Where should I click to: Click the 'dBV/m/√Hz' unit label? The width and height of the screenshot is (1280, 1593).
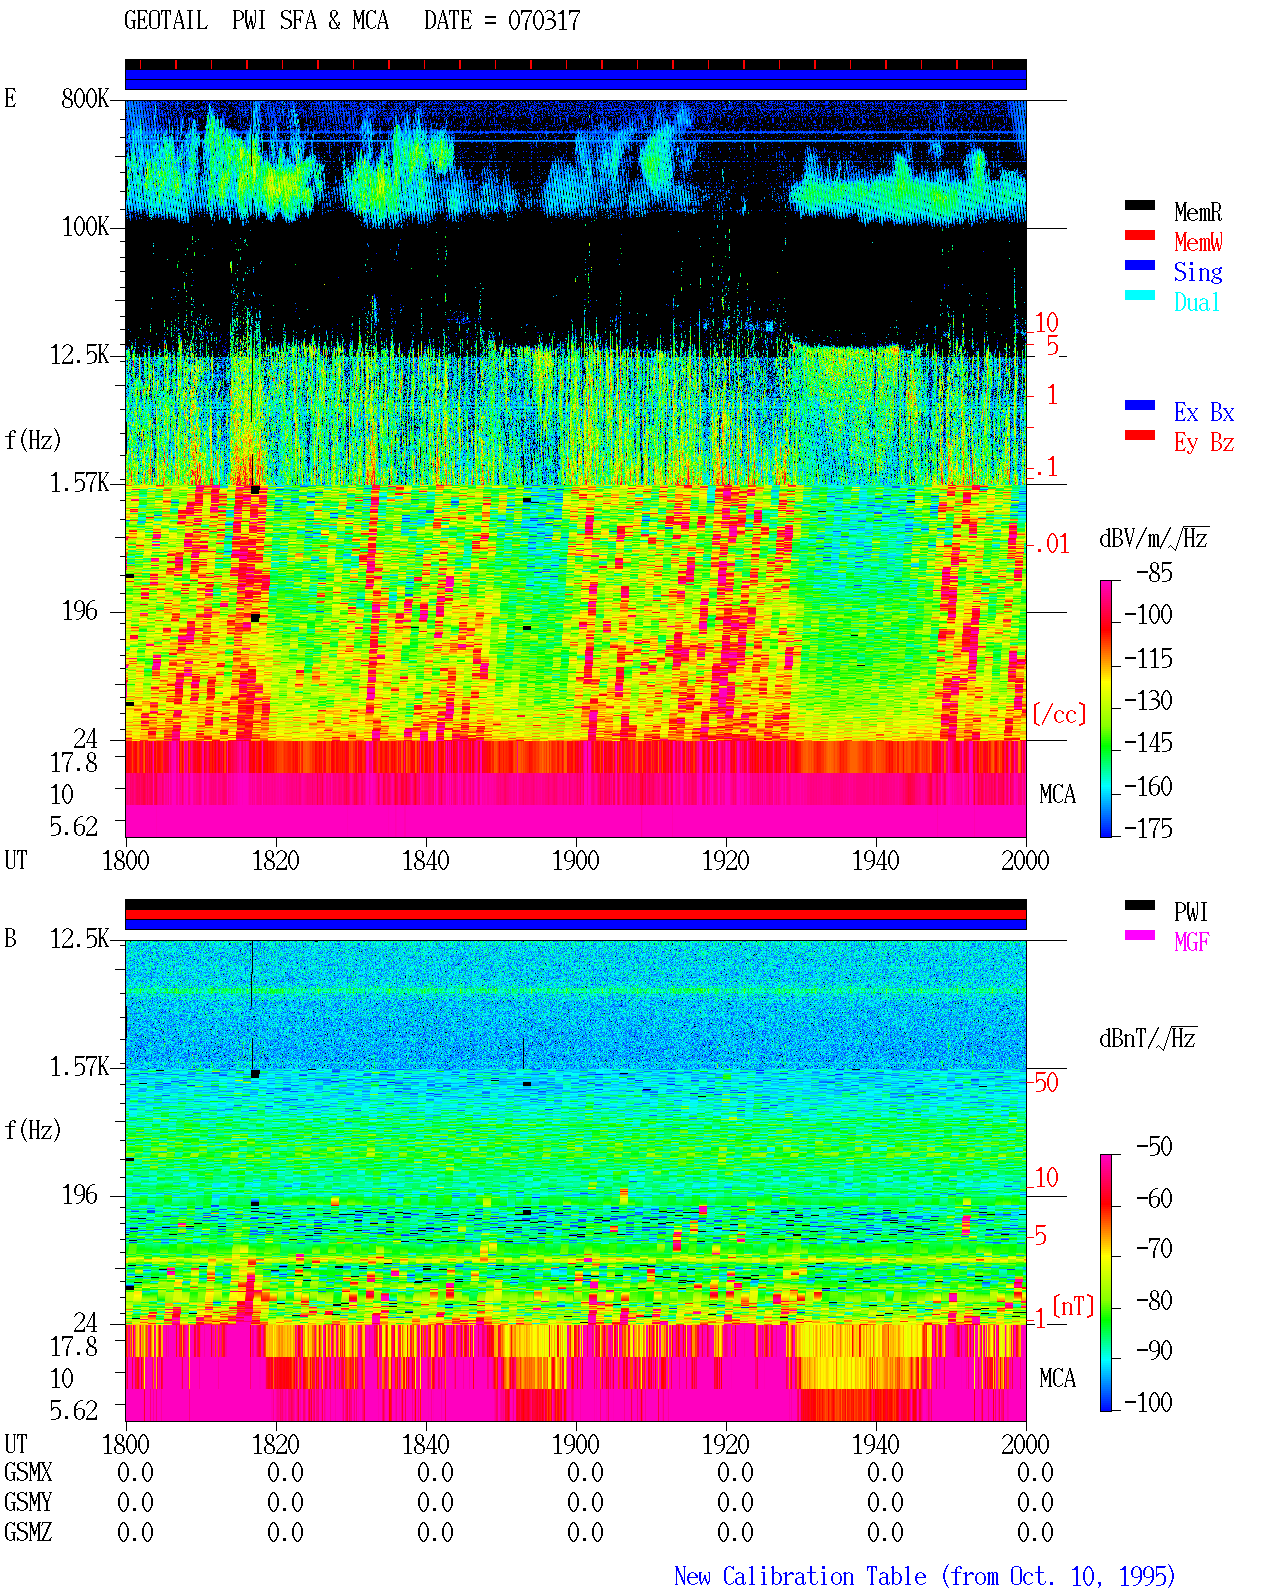1154,538
